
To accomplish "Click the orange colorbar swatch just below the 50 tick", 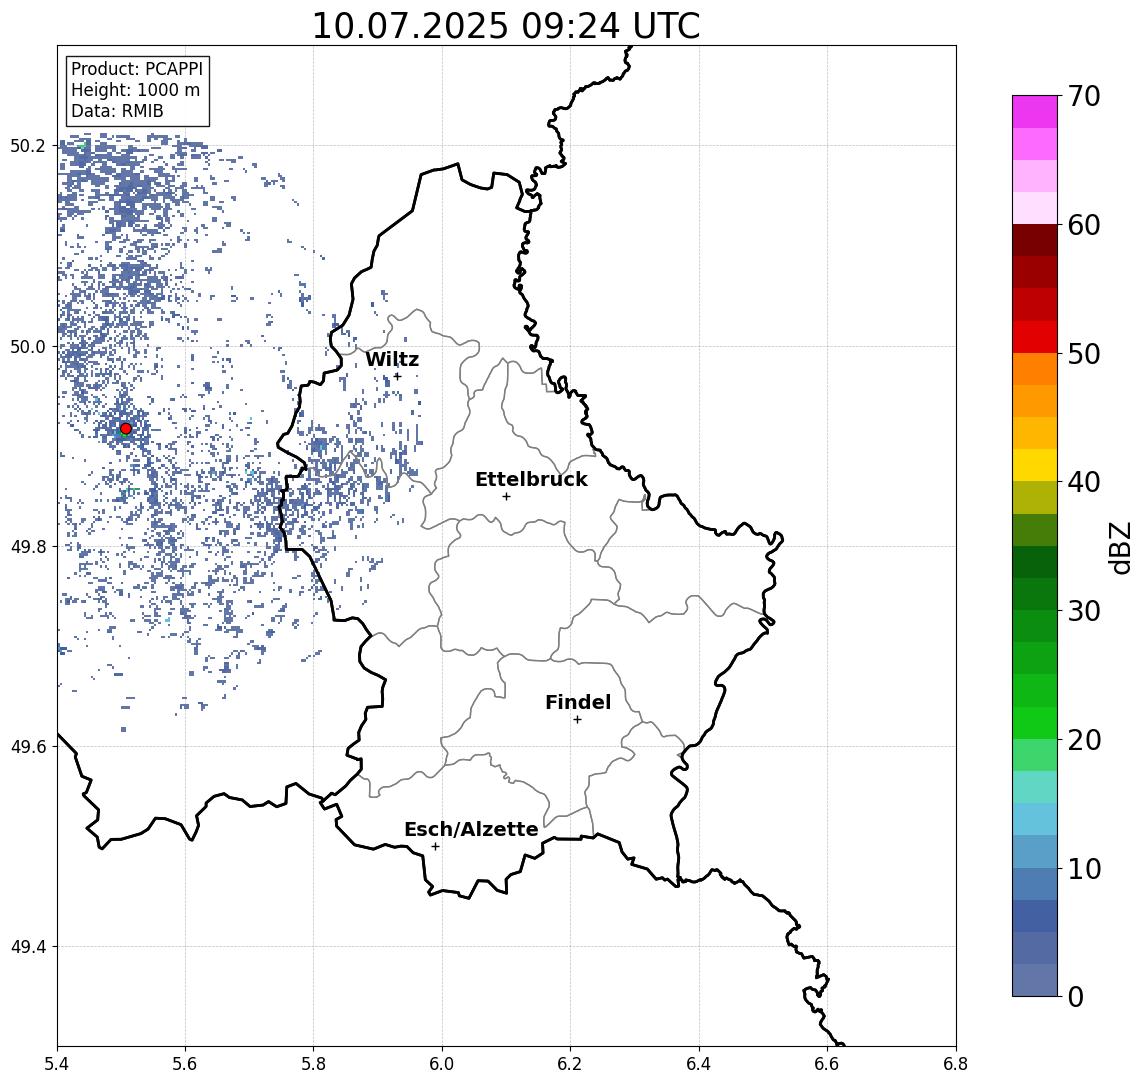I will (x=1035, y=369).
